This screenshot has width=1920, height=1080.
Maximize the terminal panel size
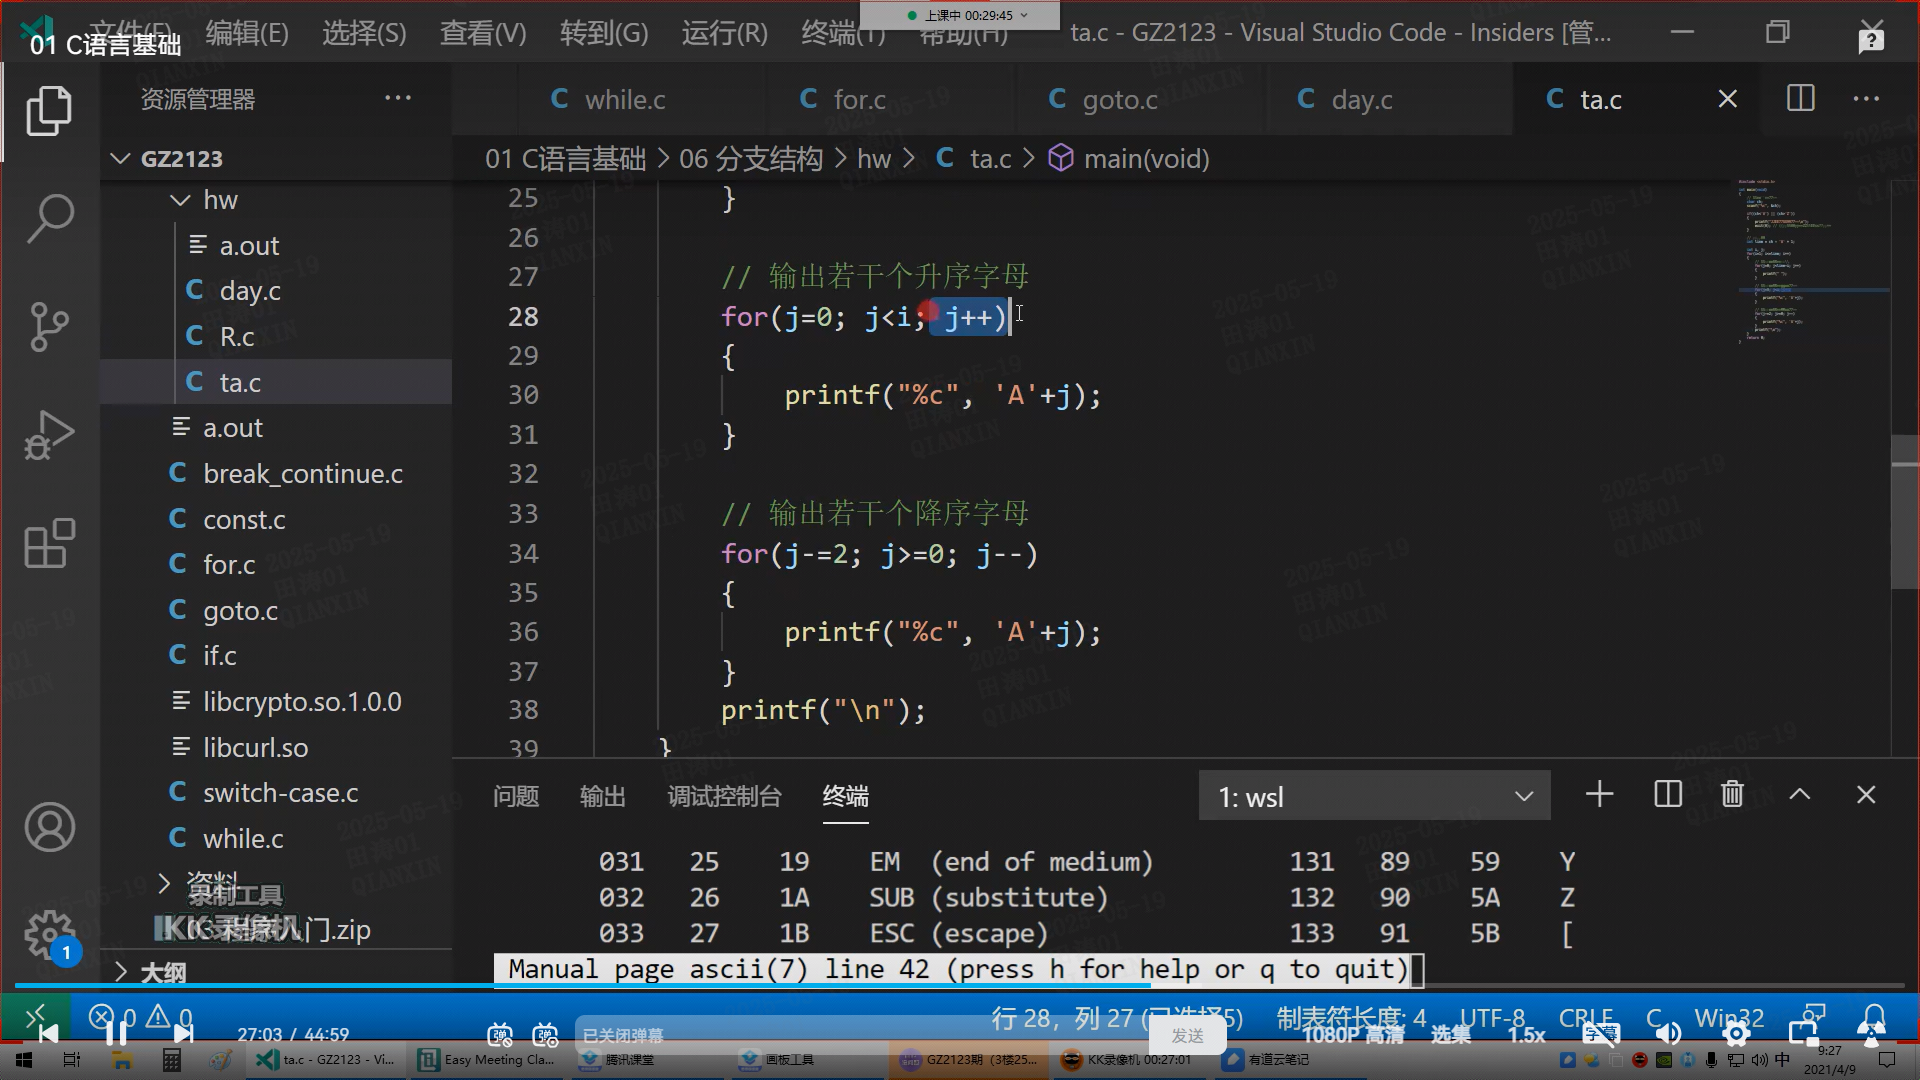pyautogui.click(x=1799, y=795)
